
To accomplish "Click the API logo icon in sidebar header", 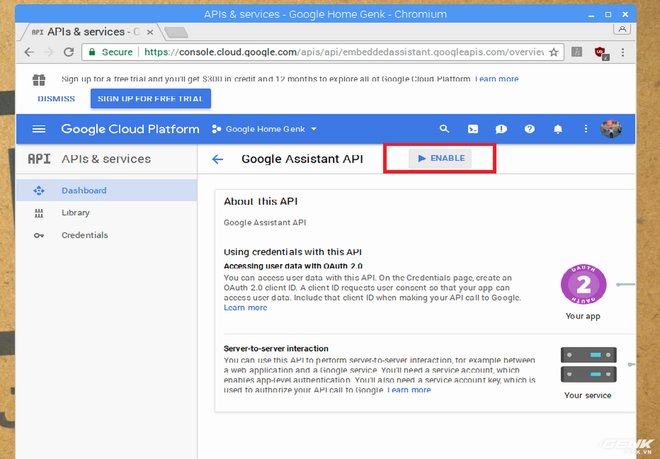I will pos(39,159).
